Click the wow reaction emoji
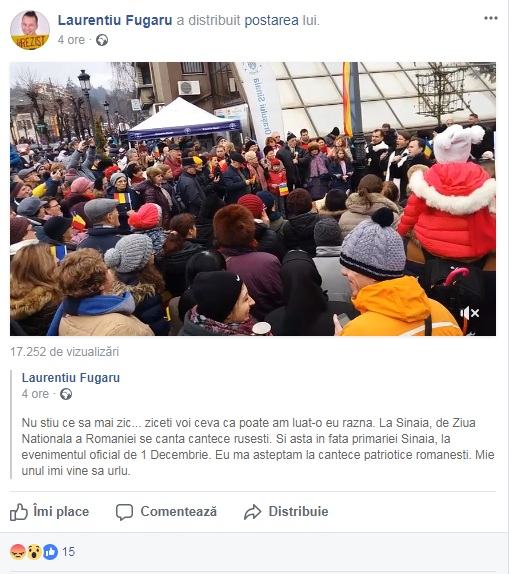This screenshot has height=574, width=509. point(34,552)
